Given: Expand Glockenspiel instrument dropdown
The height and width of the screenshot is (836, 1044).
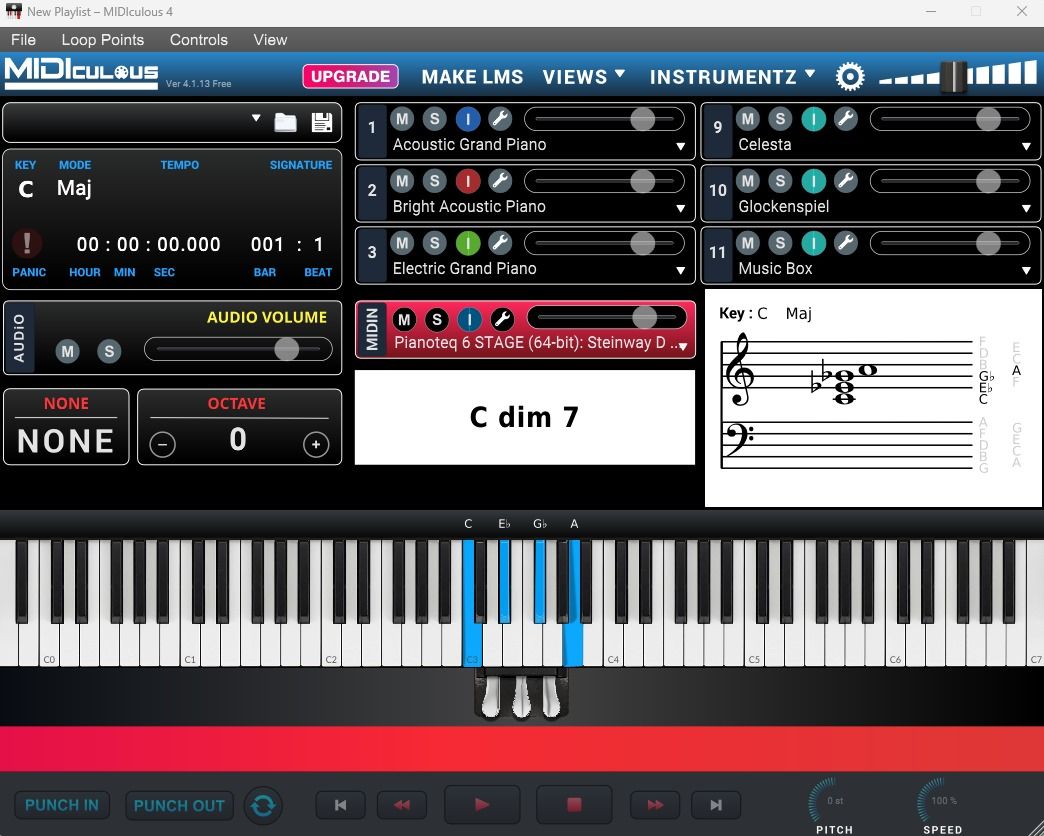Looking at the screenshot, I should pyautogui.click(x=1026, y=208).
